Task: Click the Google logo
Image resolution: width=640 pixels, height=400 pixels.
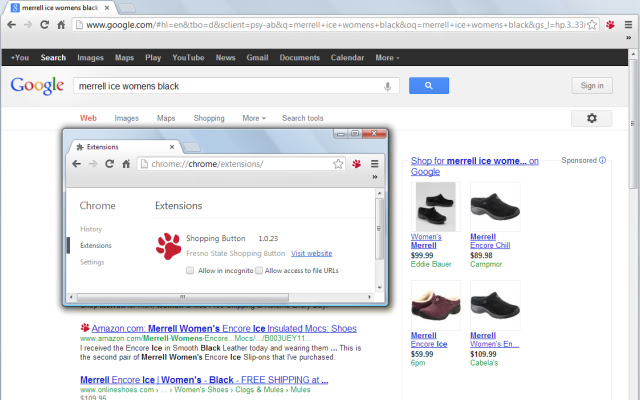Action: 37,86
